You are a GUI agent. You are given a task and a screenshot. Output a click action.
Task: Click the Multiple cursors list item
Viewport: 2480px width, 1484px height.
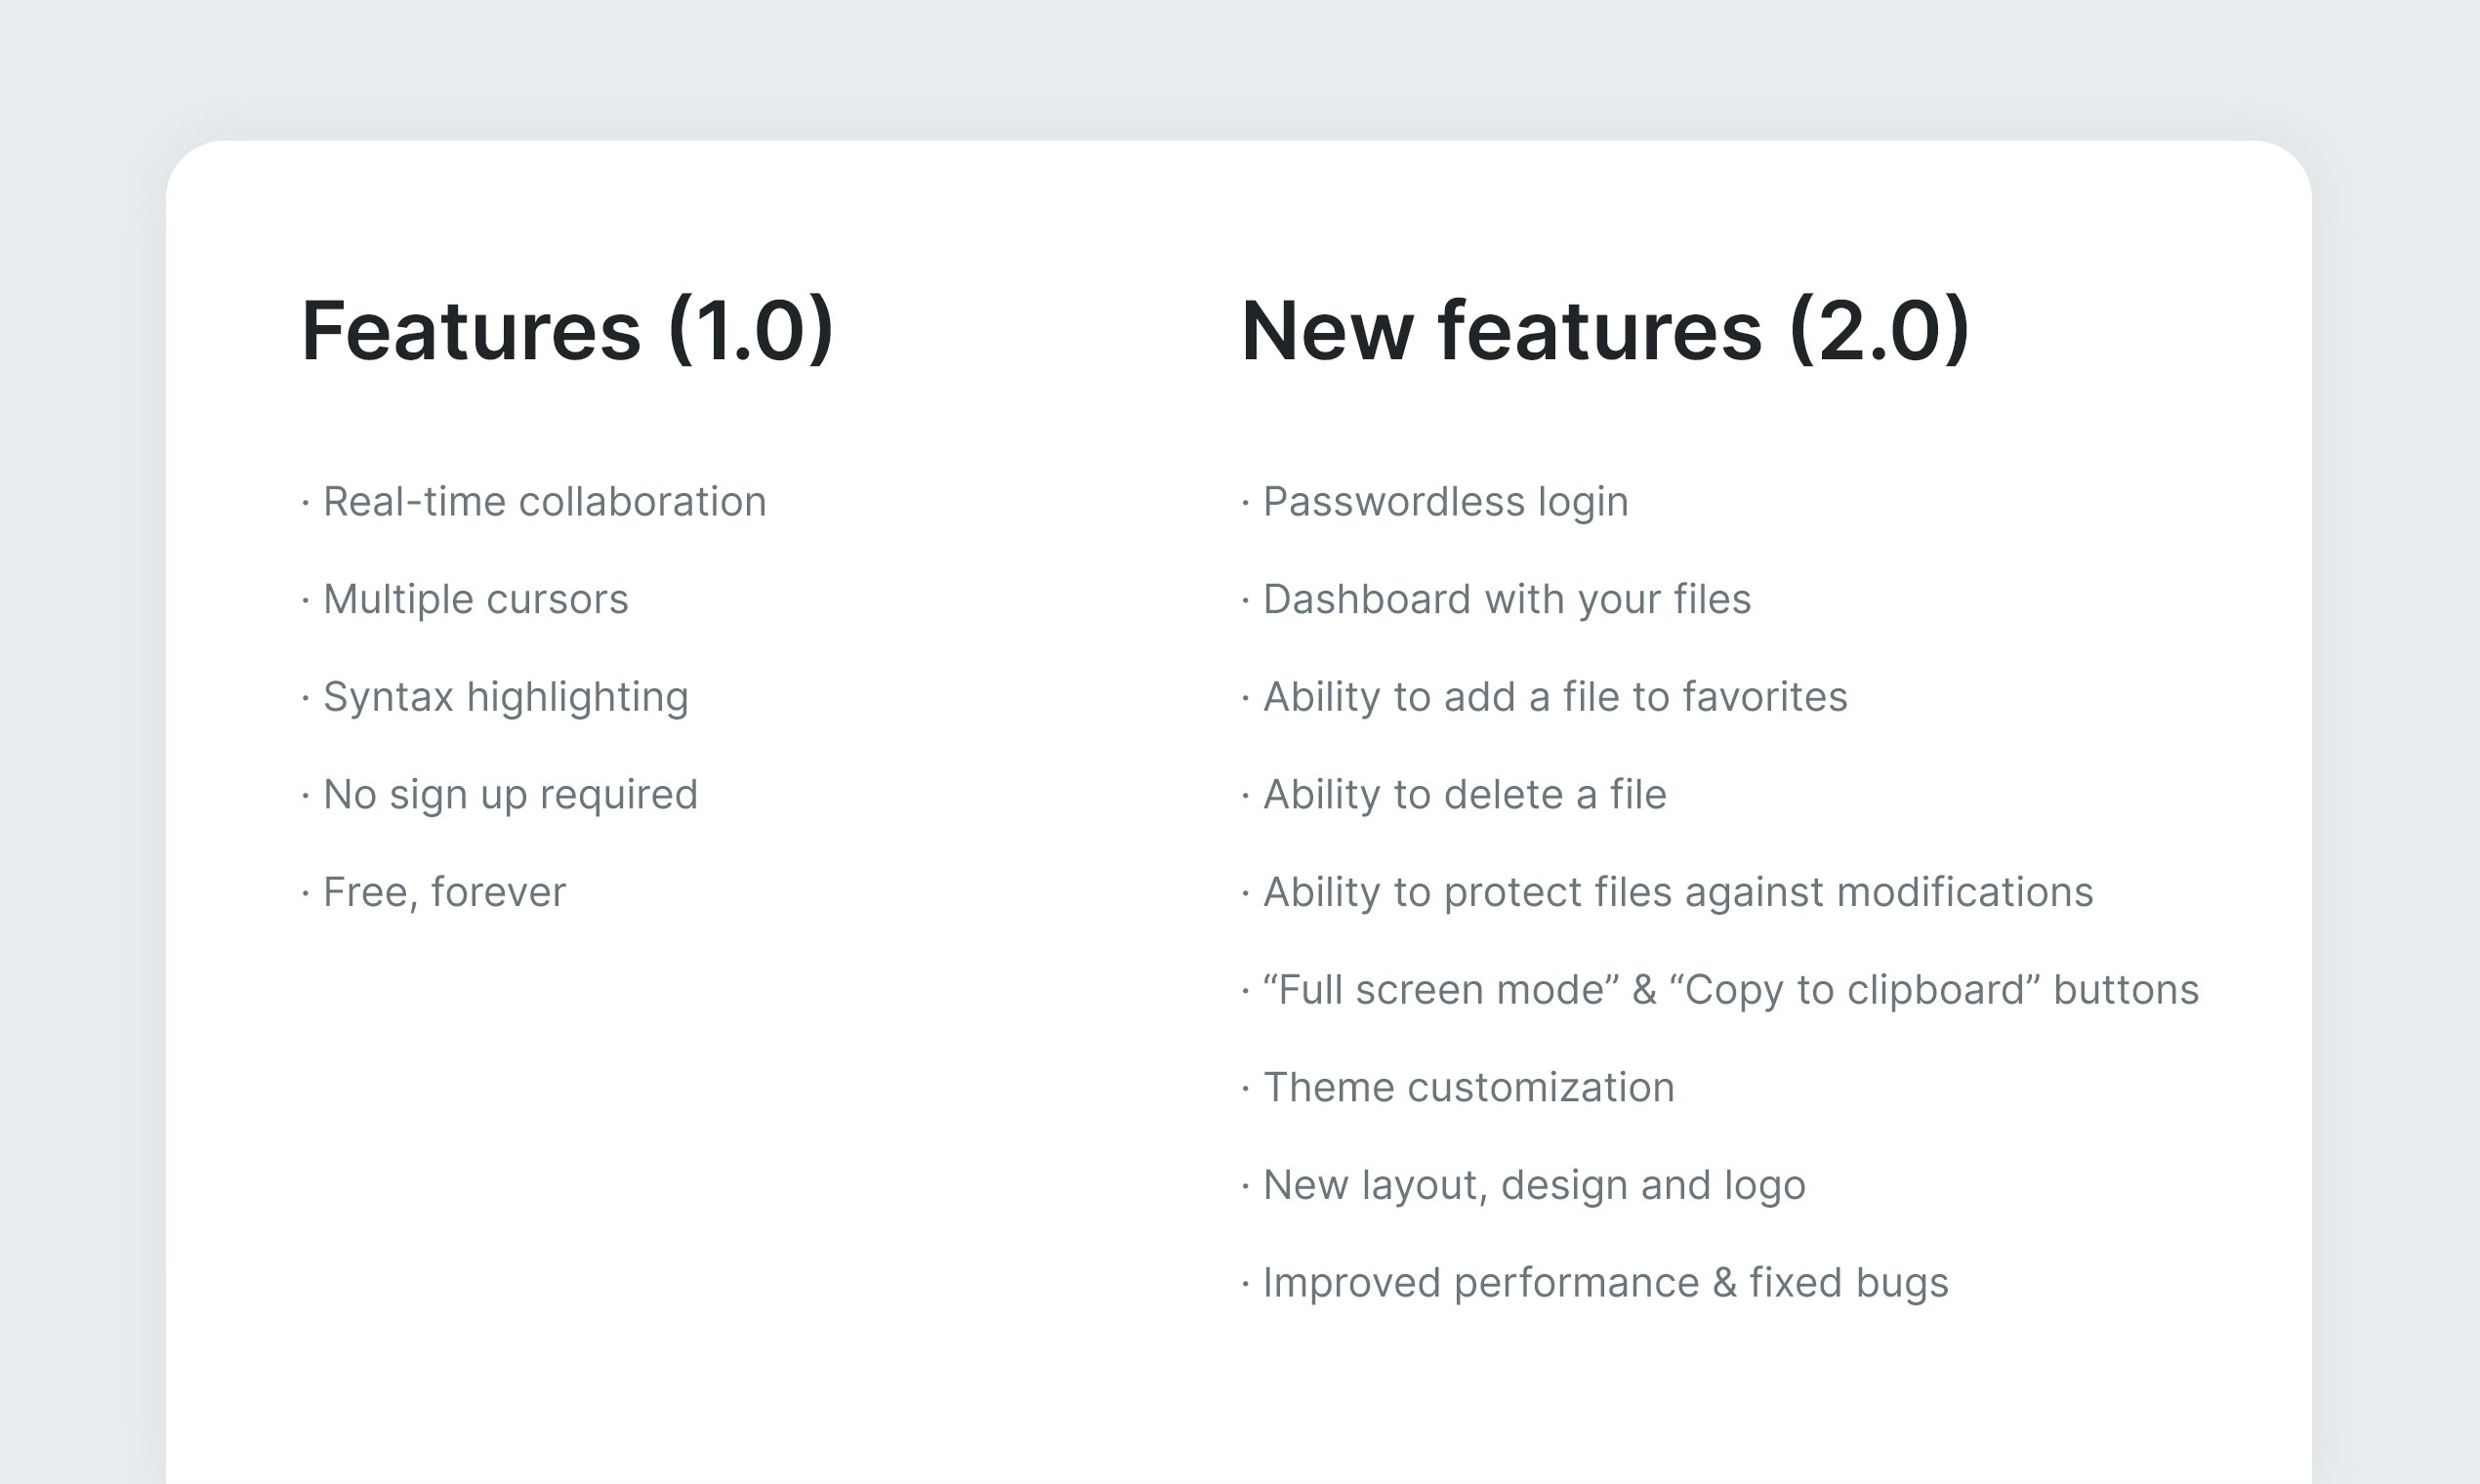pos(465,599)
